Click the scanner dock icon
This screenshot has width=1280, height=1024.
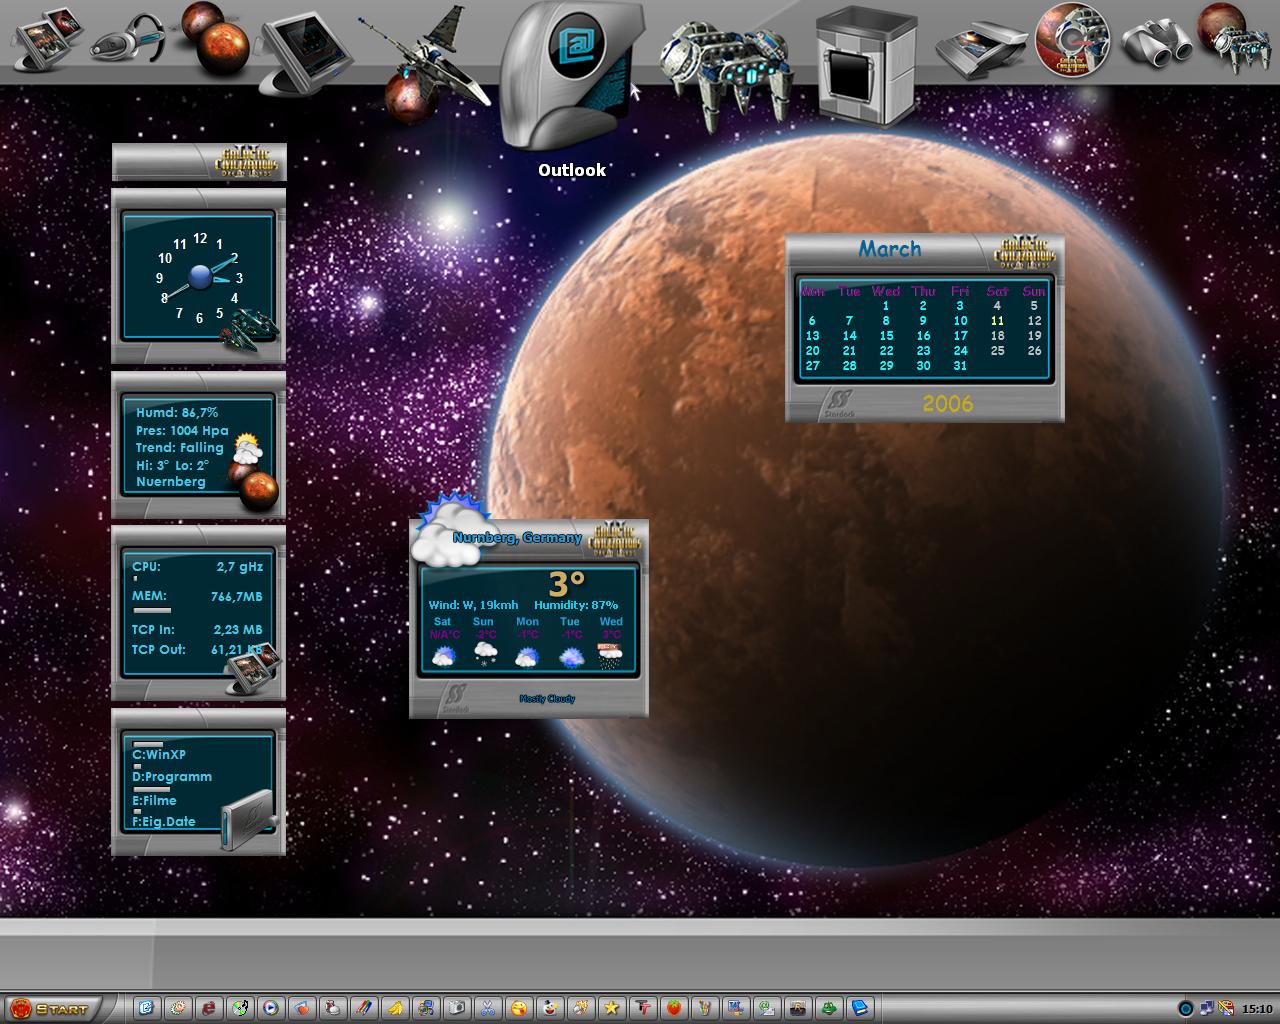981,48
